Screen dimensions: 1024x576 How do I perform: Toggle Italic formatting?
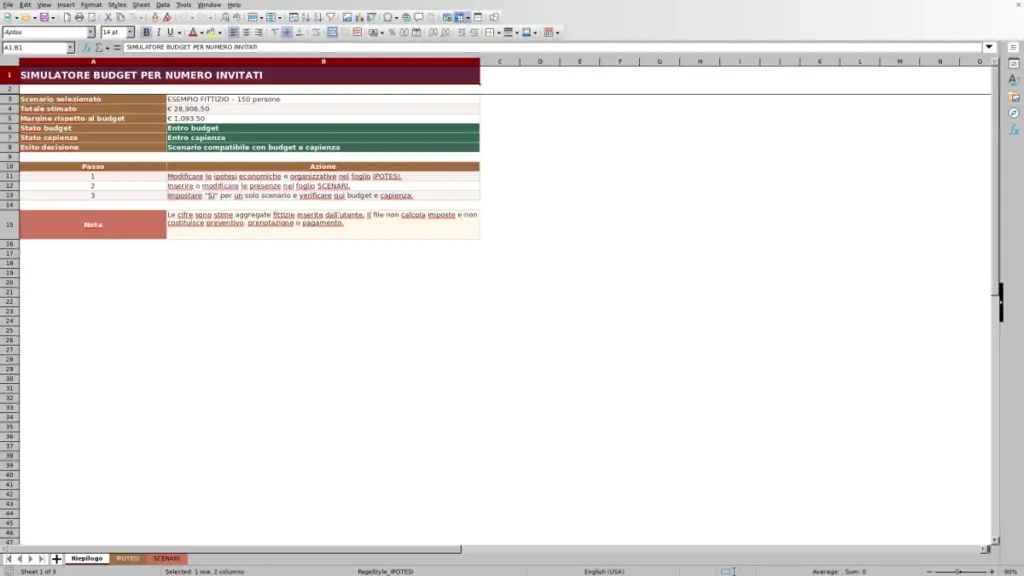159,33
